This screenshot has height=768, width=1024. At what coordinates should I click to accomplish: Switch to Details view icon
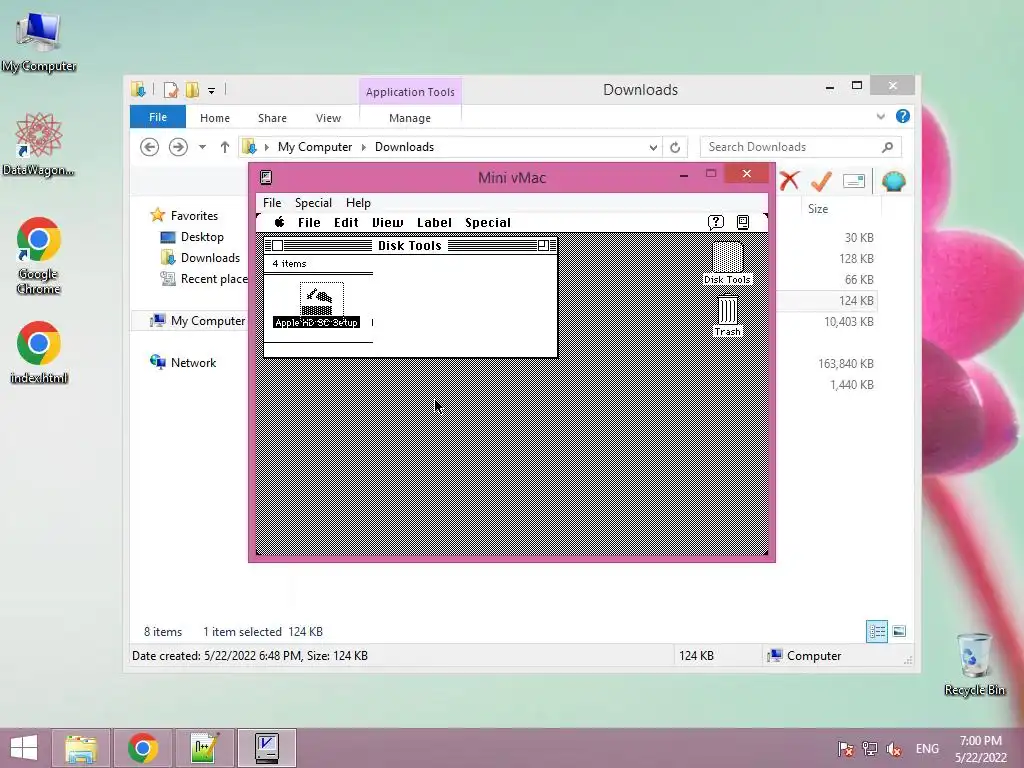[x=876, y=632]
